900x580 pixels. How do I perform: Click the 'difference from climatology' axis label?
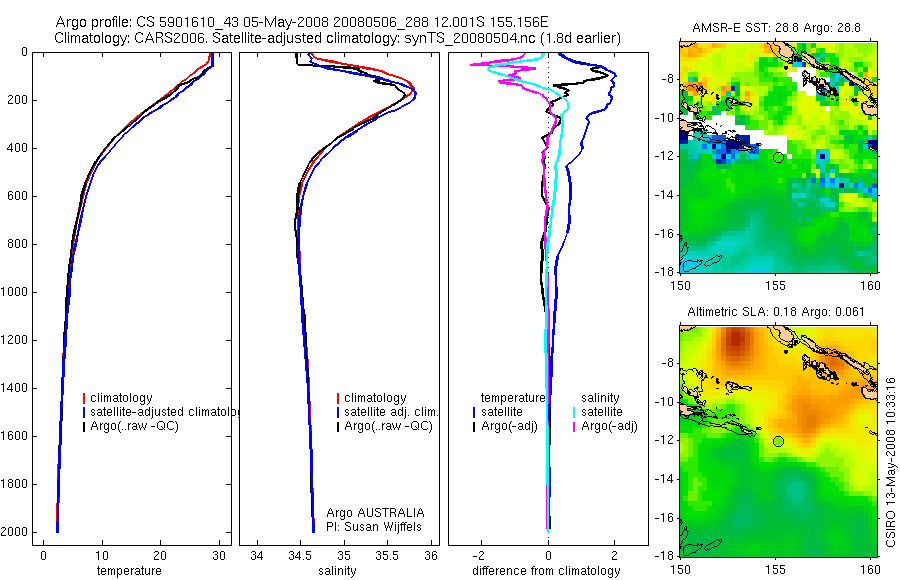546,571
